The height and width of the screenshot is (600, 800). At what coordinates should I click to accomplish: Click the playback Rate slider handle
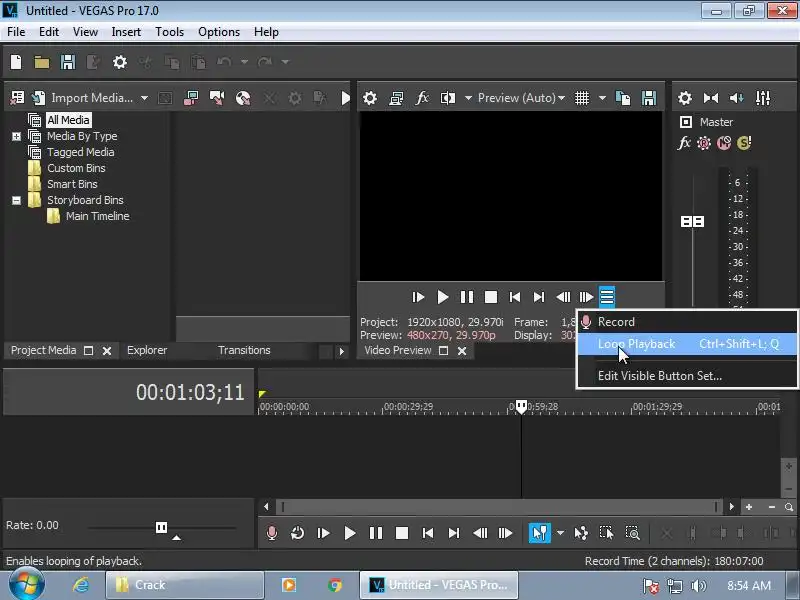click(x=161, y=527)
